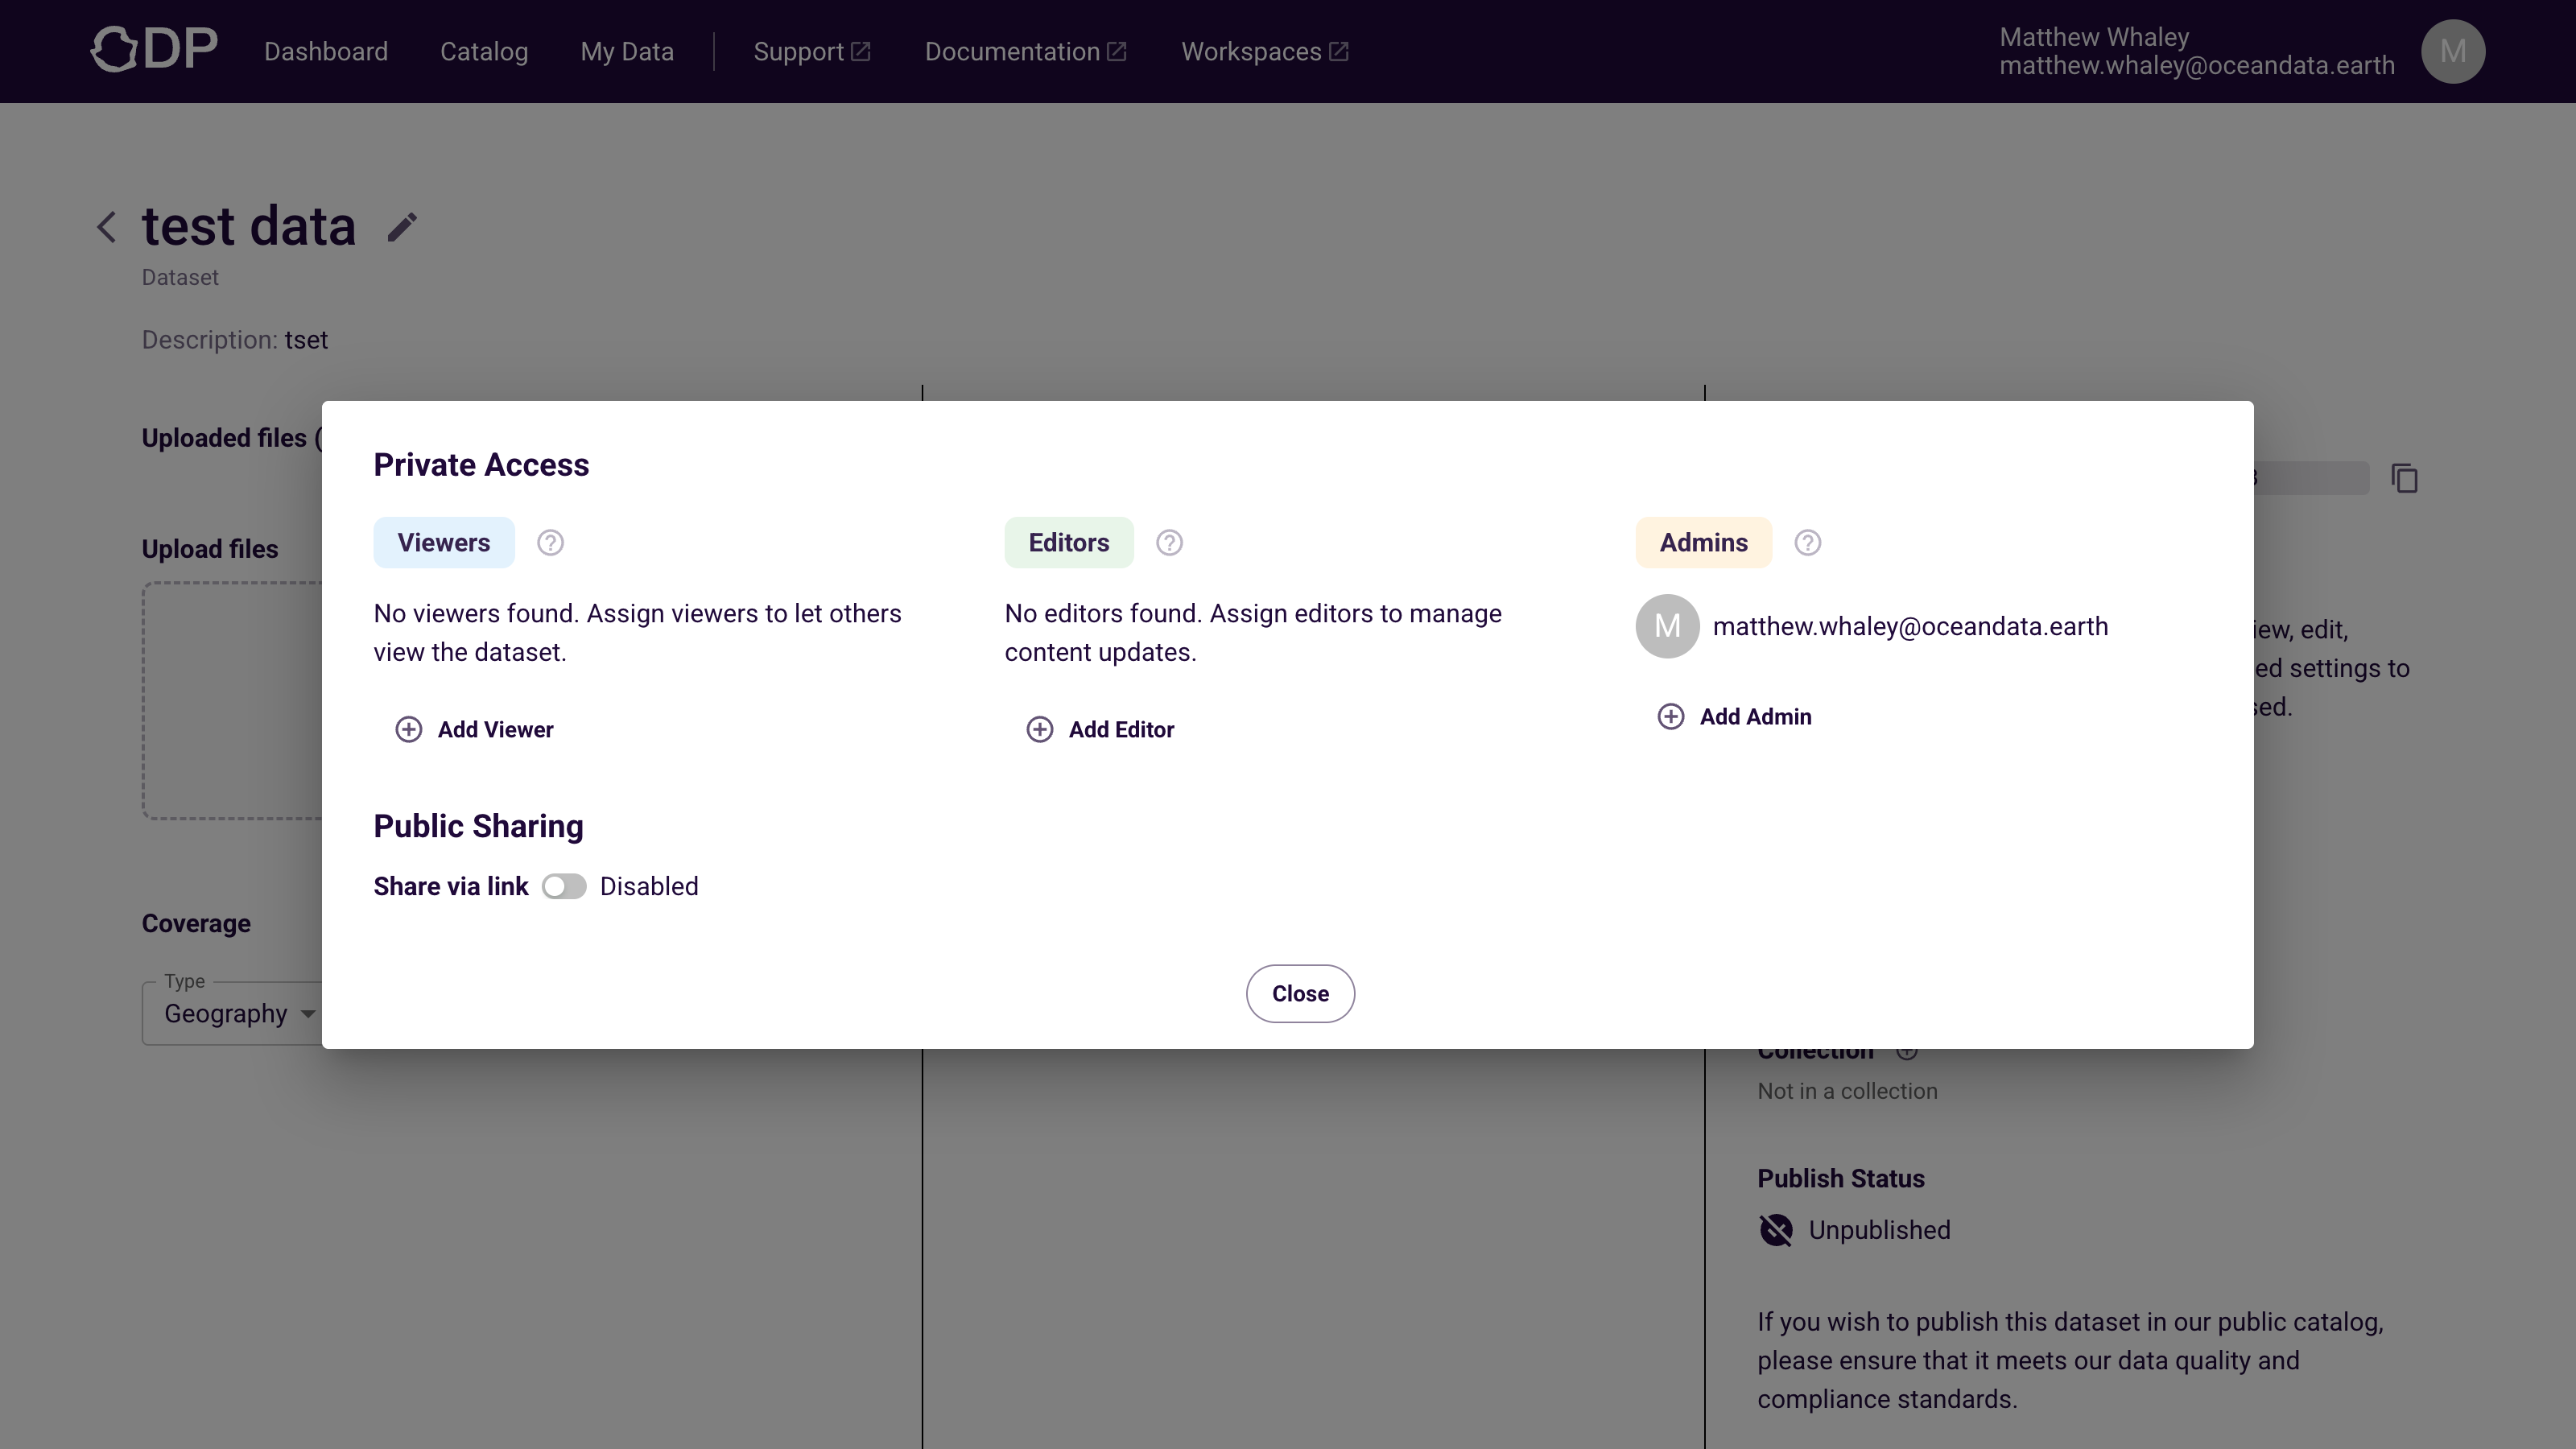The image size is (2576, 1449).
Task: Click the DP logo in the navbar
Action: (153, 49)
